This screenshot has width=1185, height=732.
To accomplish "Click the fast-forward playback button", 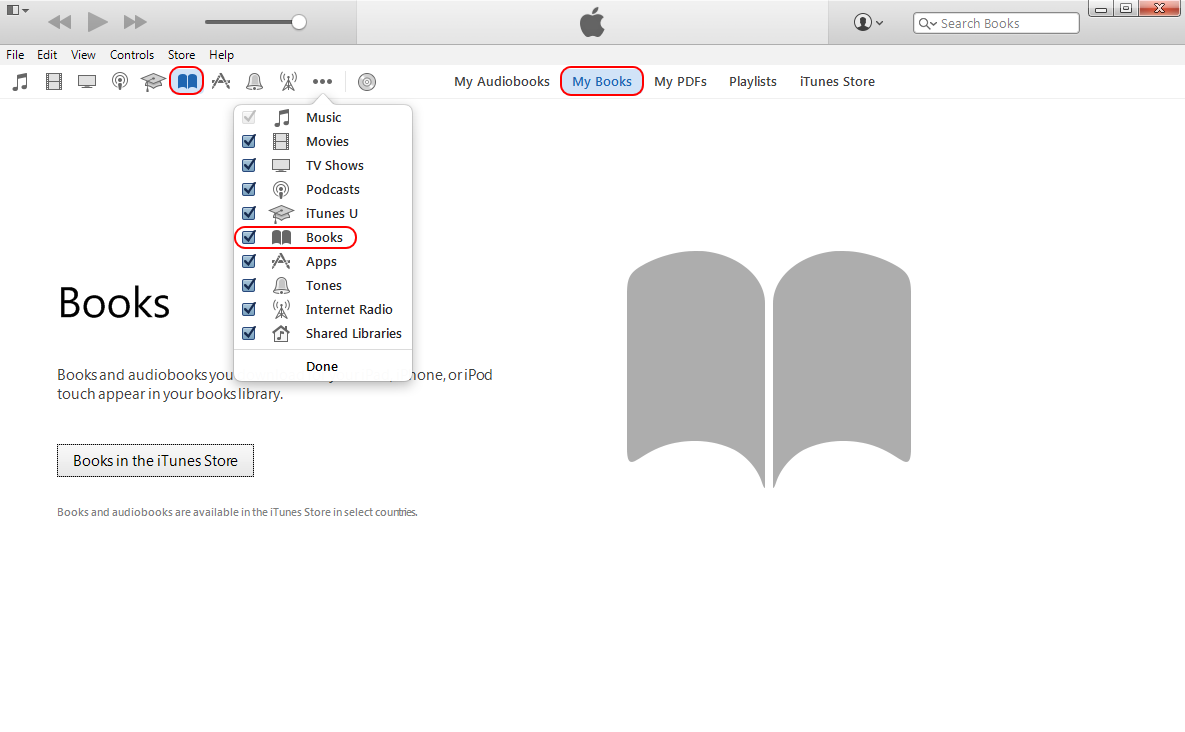I will point(135,22).
